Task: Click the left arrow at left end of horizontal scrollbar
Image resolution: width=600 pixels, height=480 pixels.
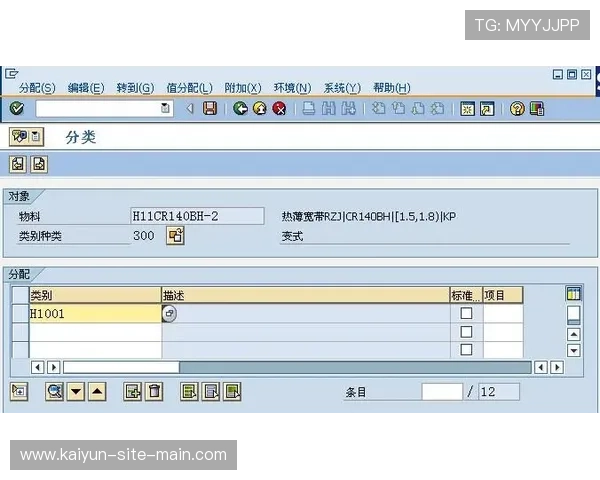Action: tap(37, 367)
